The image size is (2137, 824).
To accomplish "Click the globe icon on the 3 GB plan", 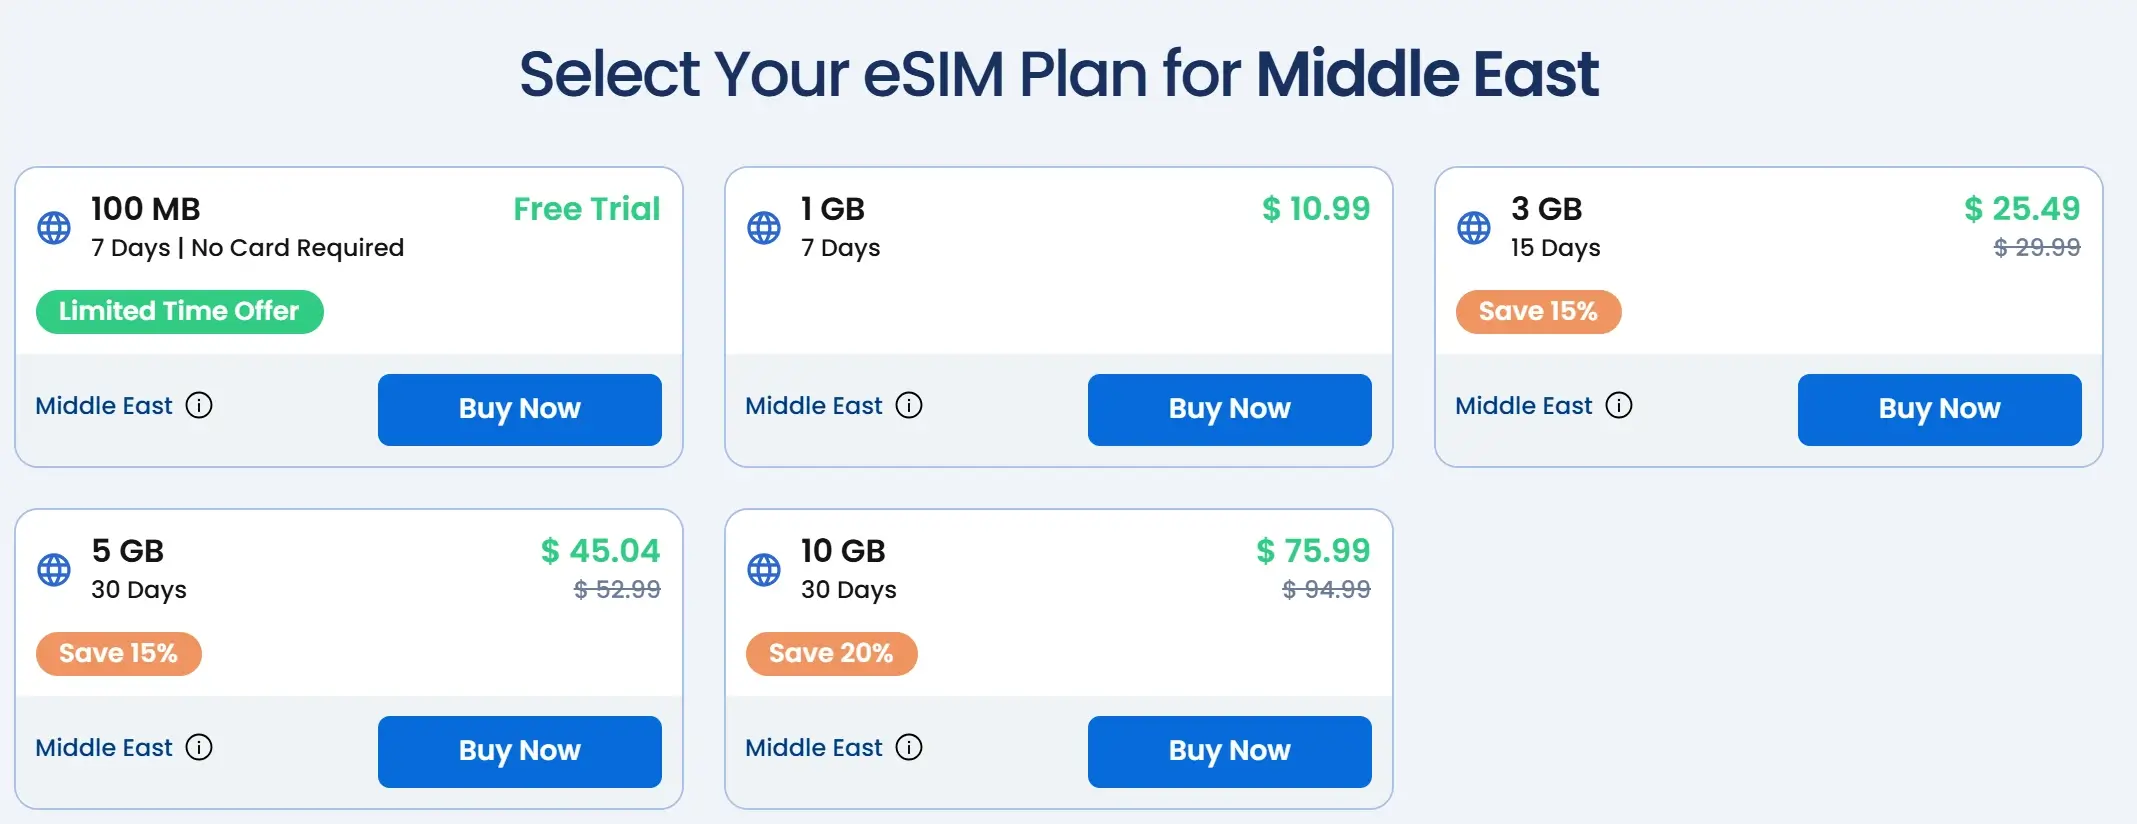I will click(x=1474, y=228).
